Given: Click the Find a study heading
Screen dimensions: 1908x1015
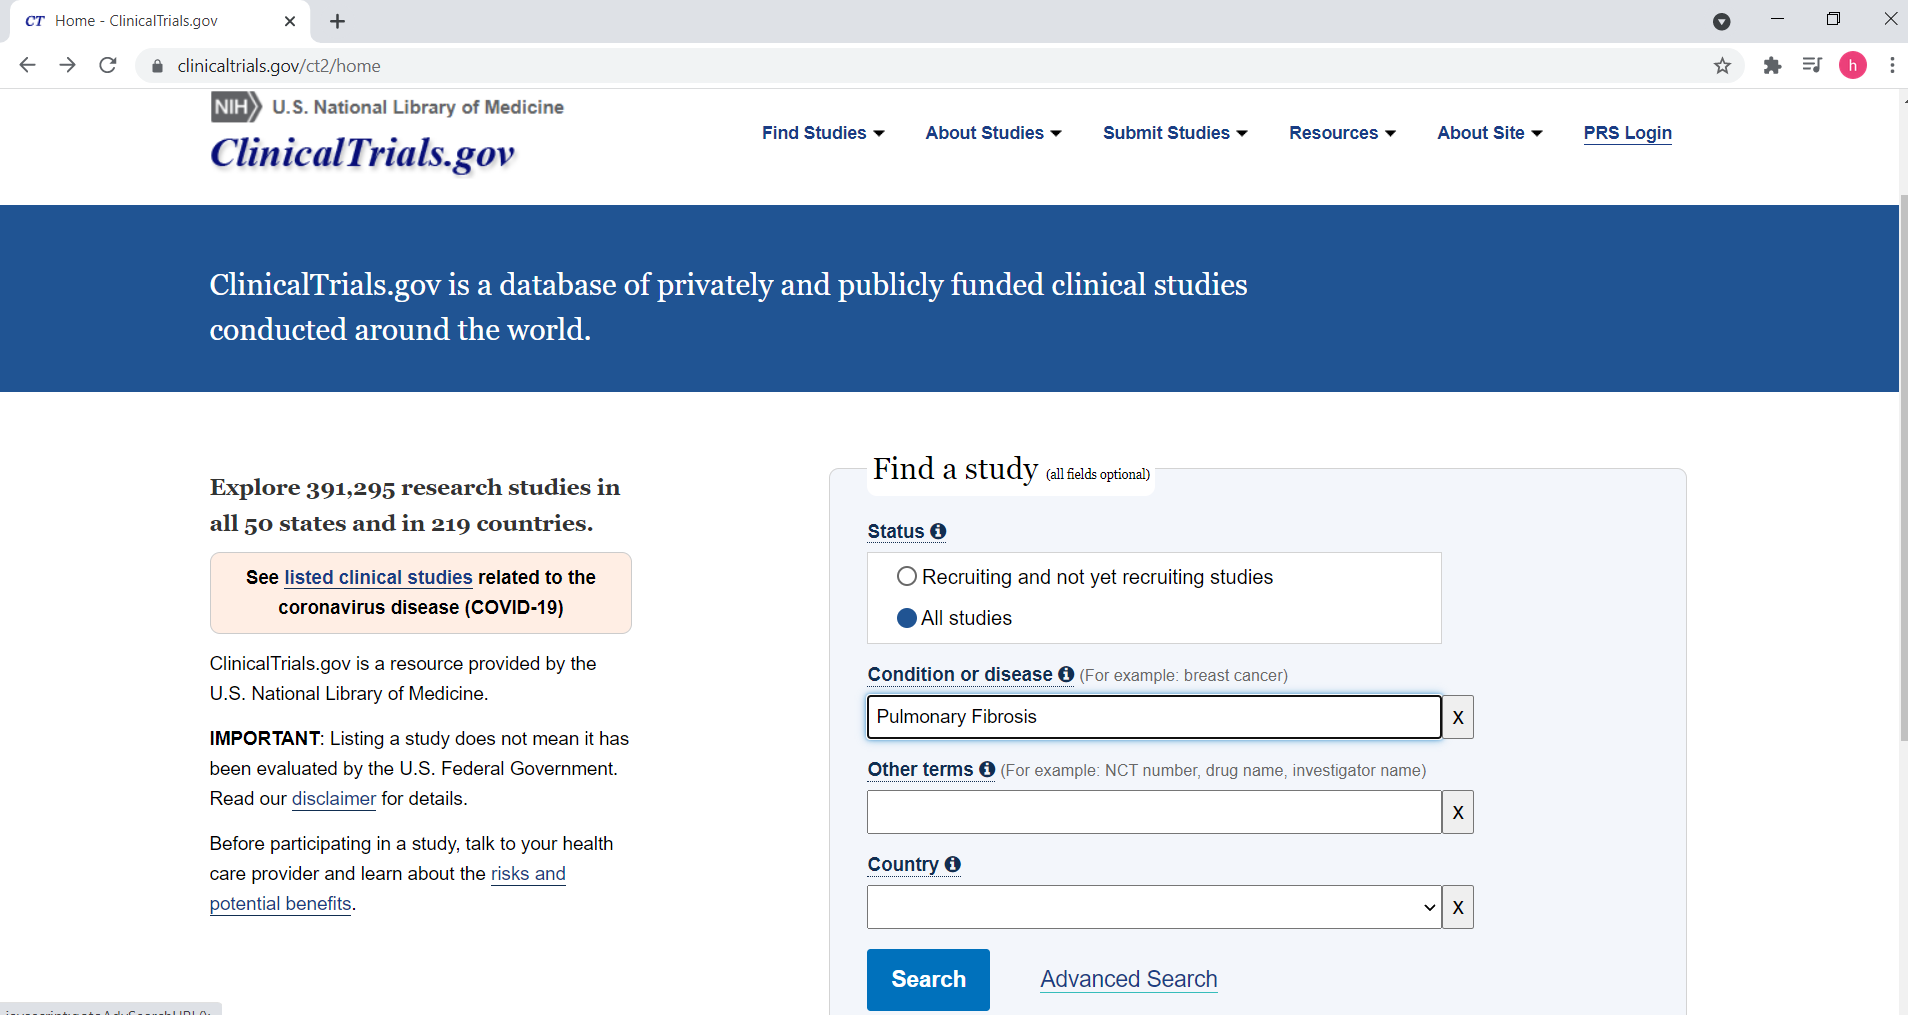Looking at the screenshot, I should pos(955,468).
